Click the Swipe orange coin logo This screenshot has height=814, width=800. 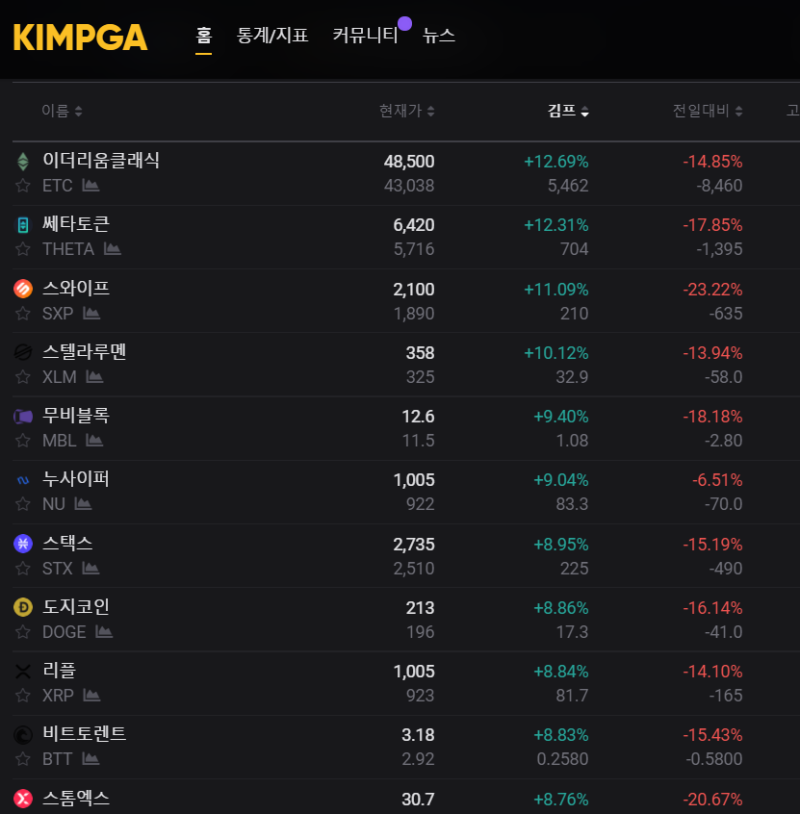(x=23, y=289)
